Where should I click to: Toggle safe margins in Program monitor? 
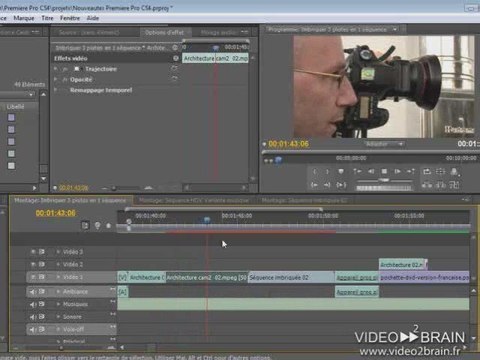[x=440, y=171]
